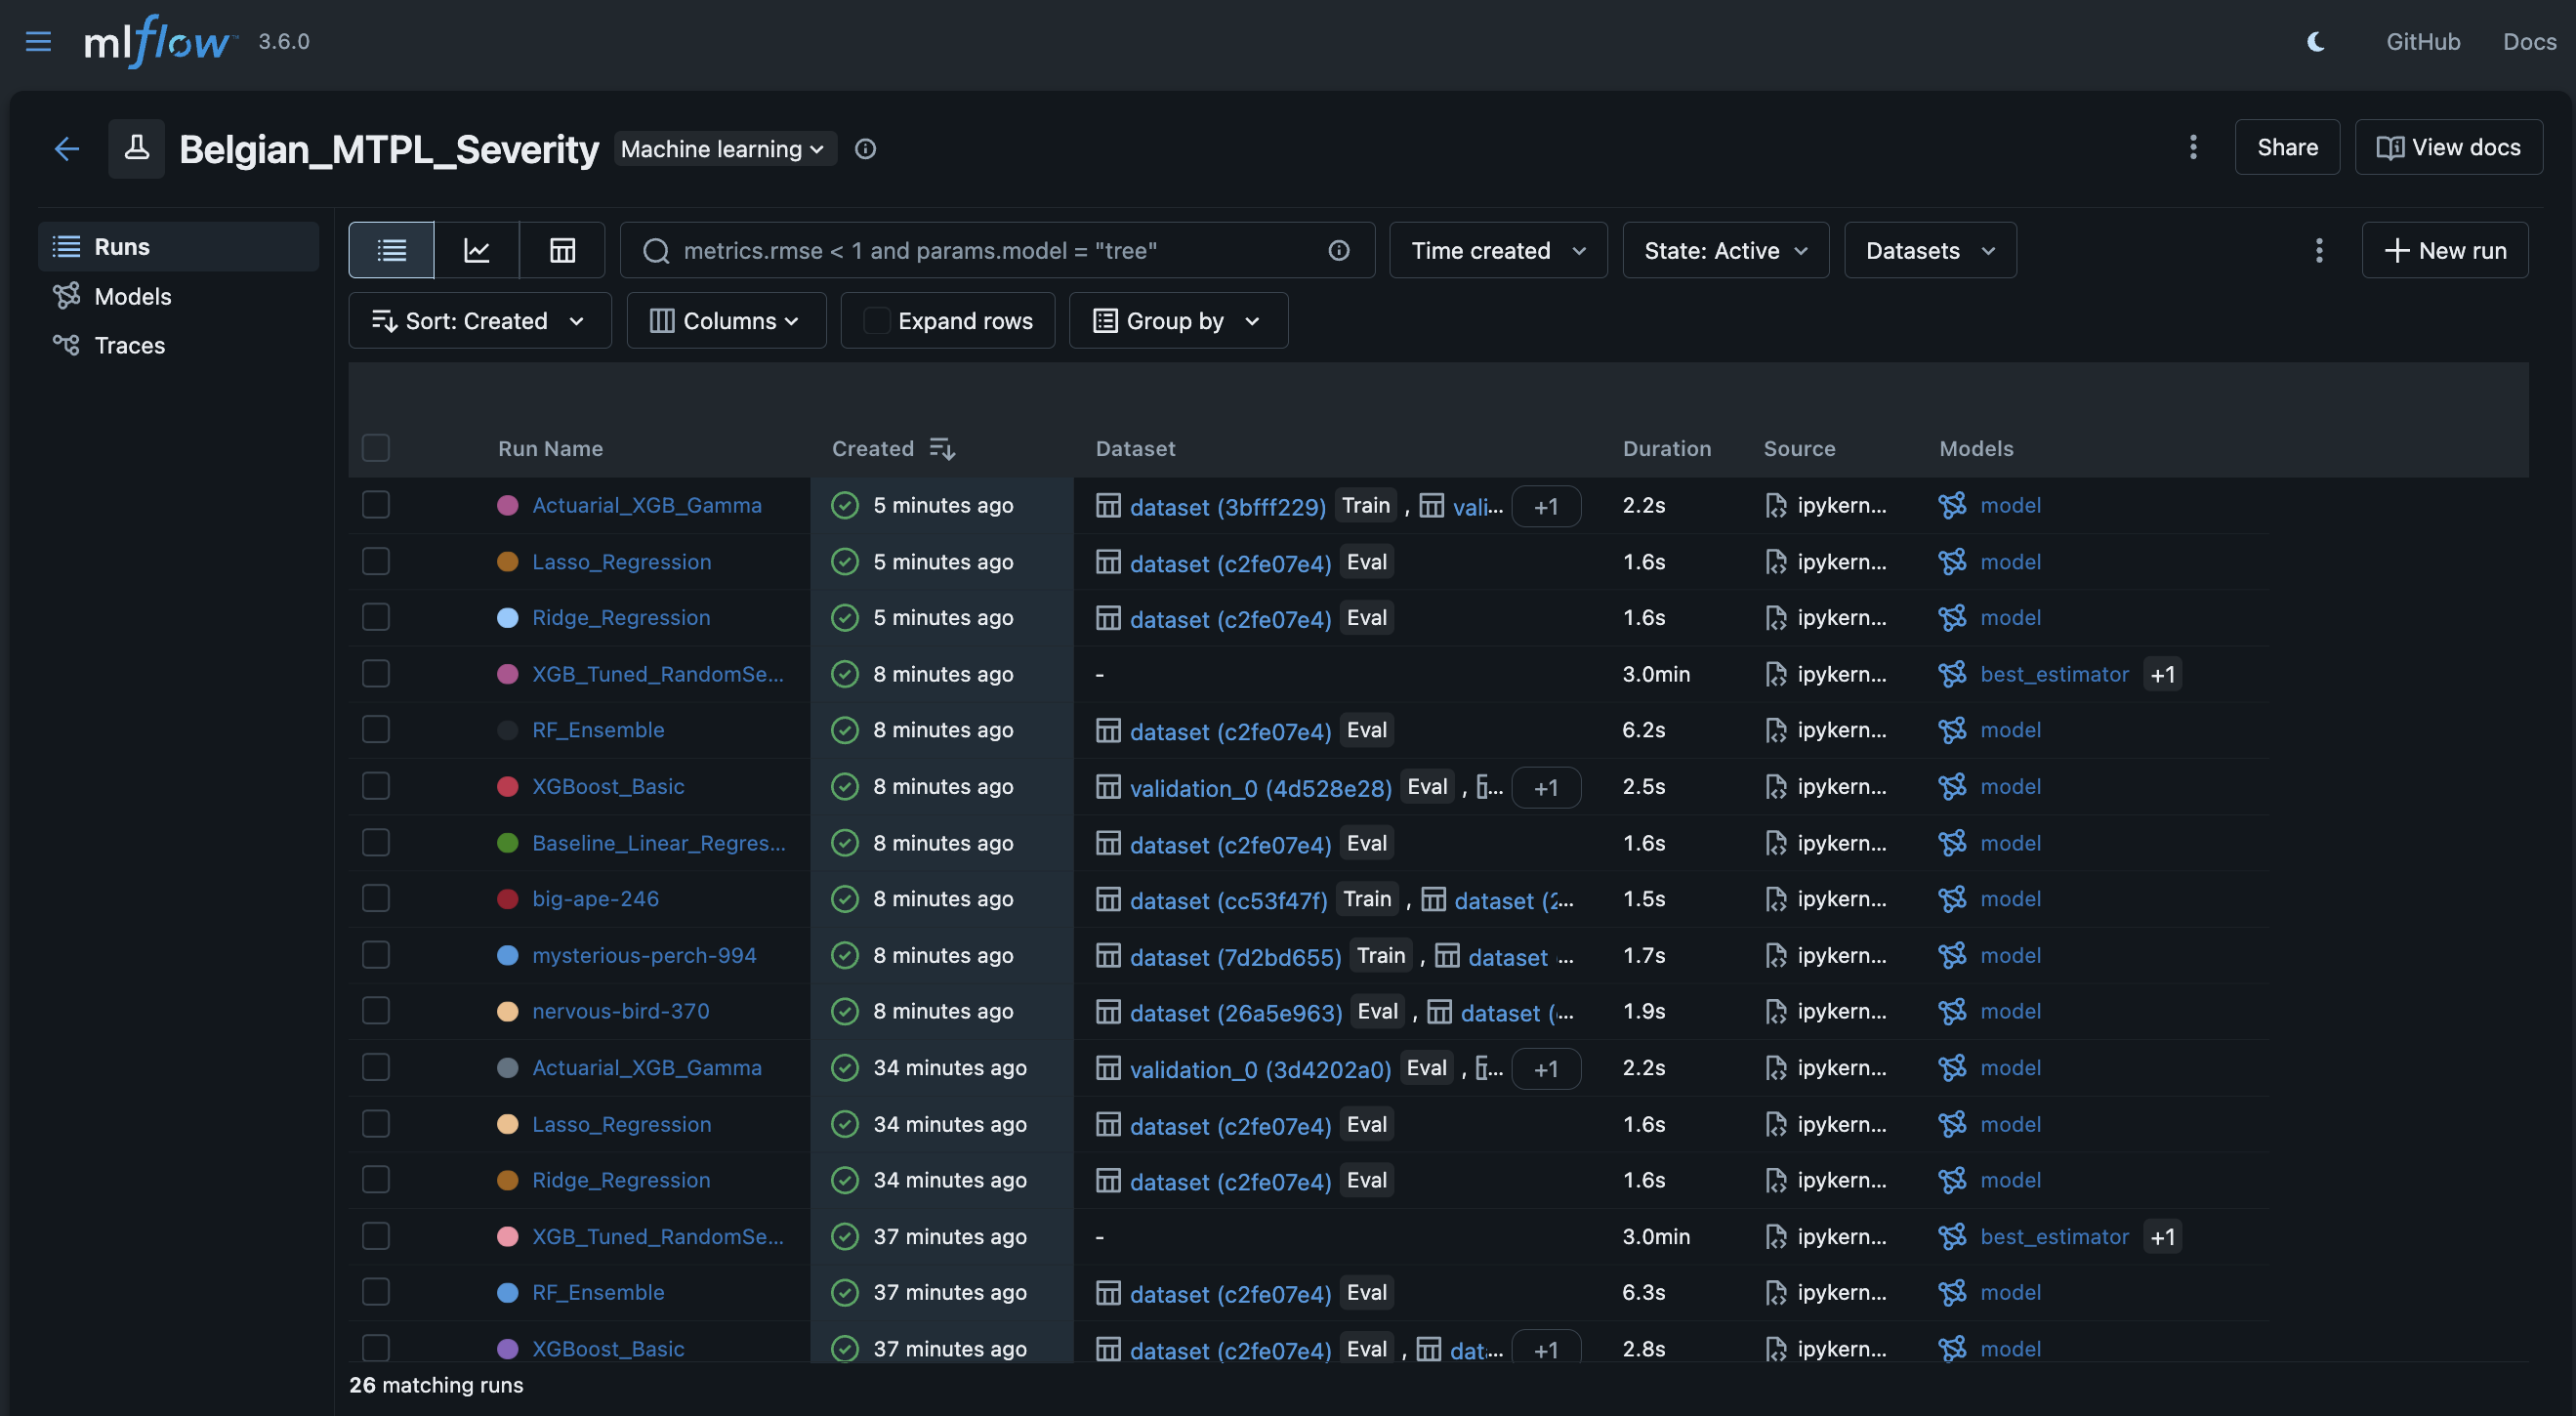Viewport: 2576px width, 1416px height.
Task: Open the hamburger navigation menu
Action: 38,41
